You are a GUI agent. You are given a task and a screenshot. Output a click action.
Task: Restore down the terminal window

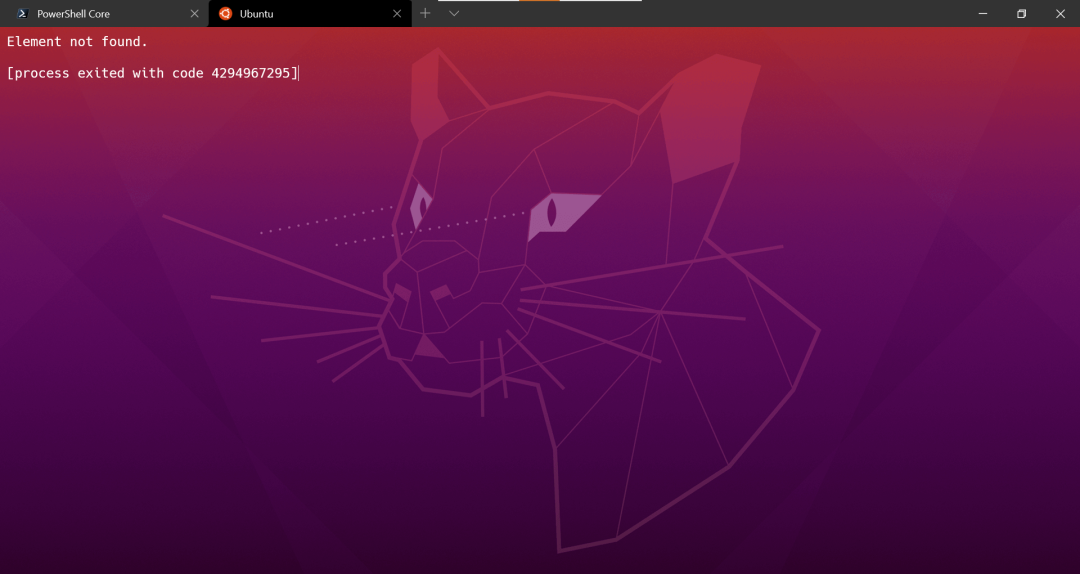pyautogui.click(x=1021, y=14)
